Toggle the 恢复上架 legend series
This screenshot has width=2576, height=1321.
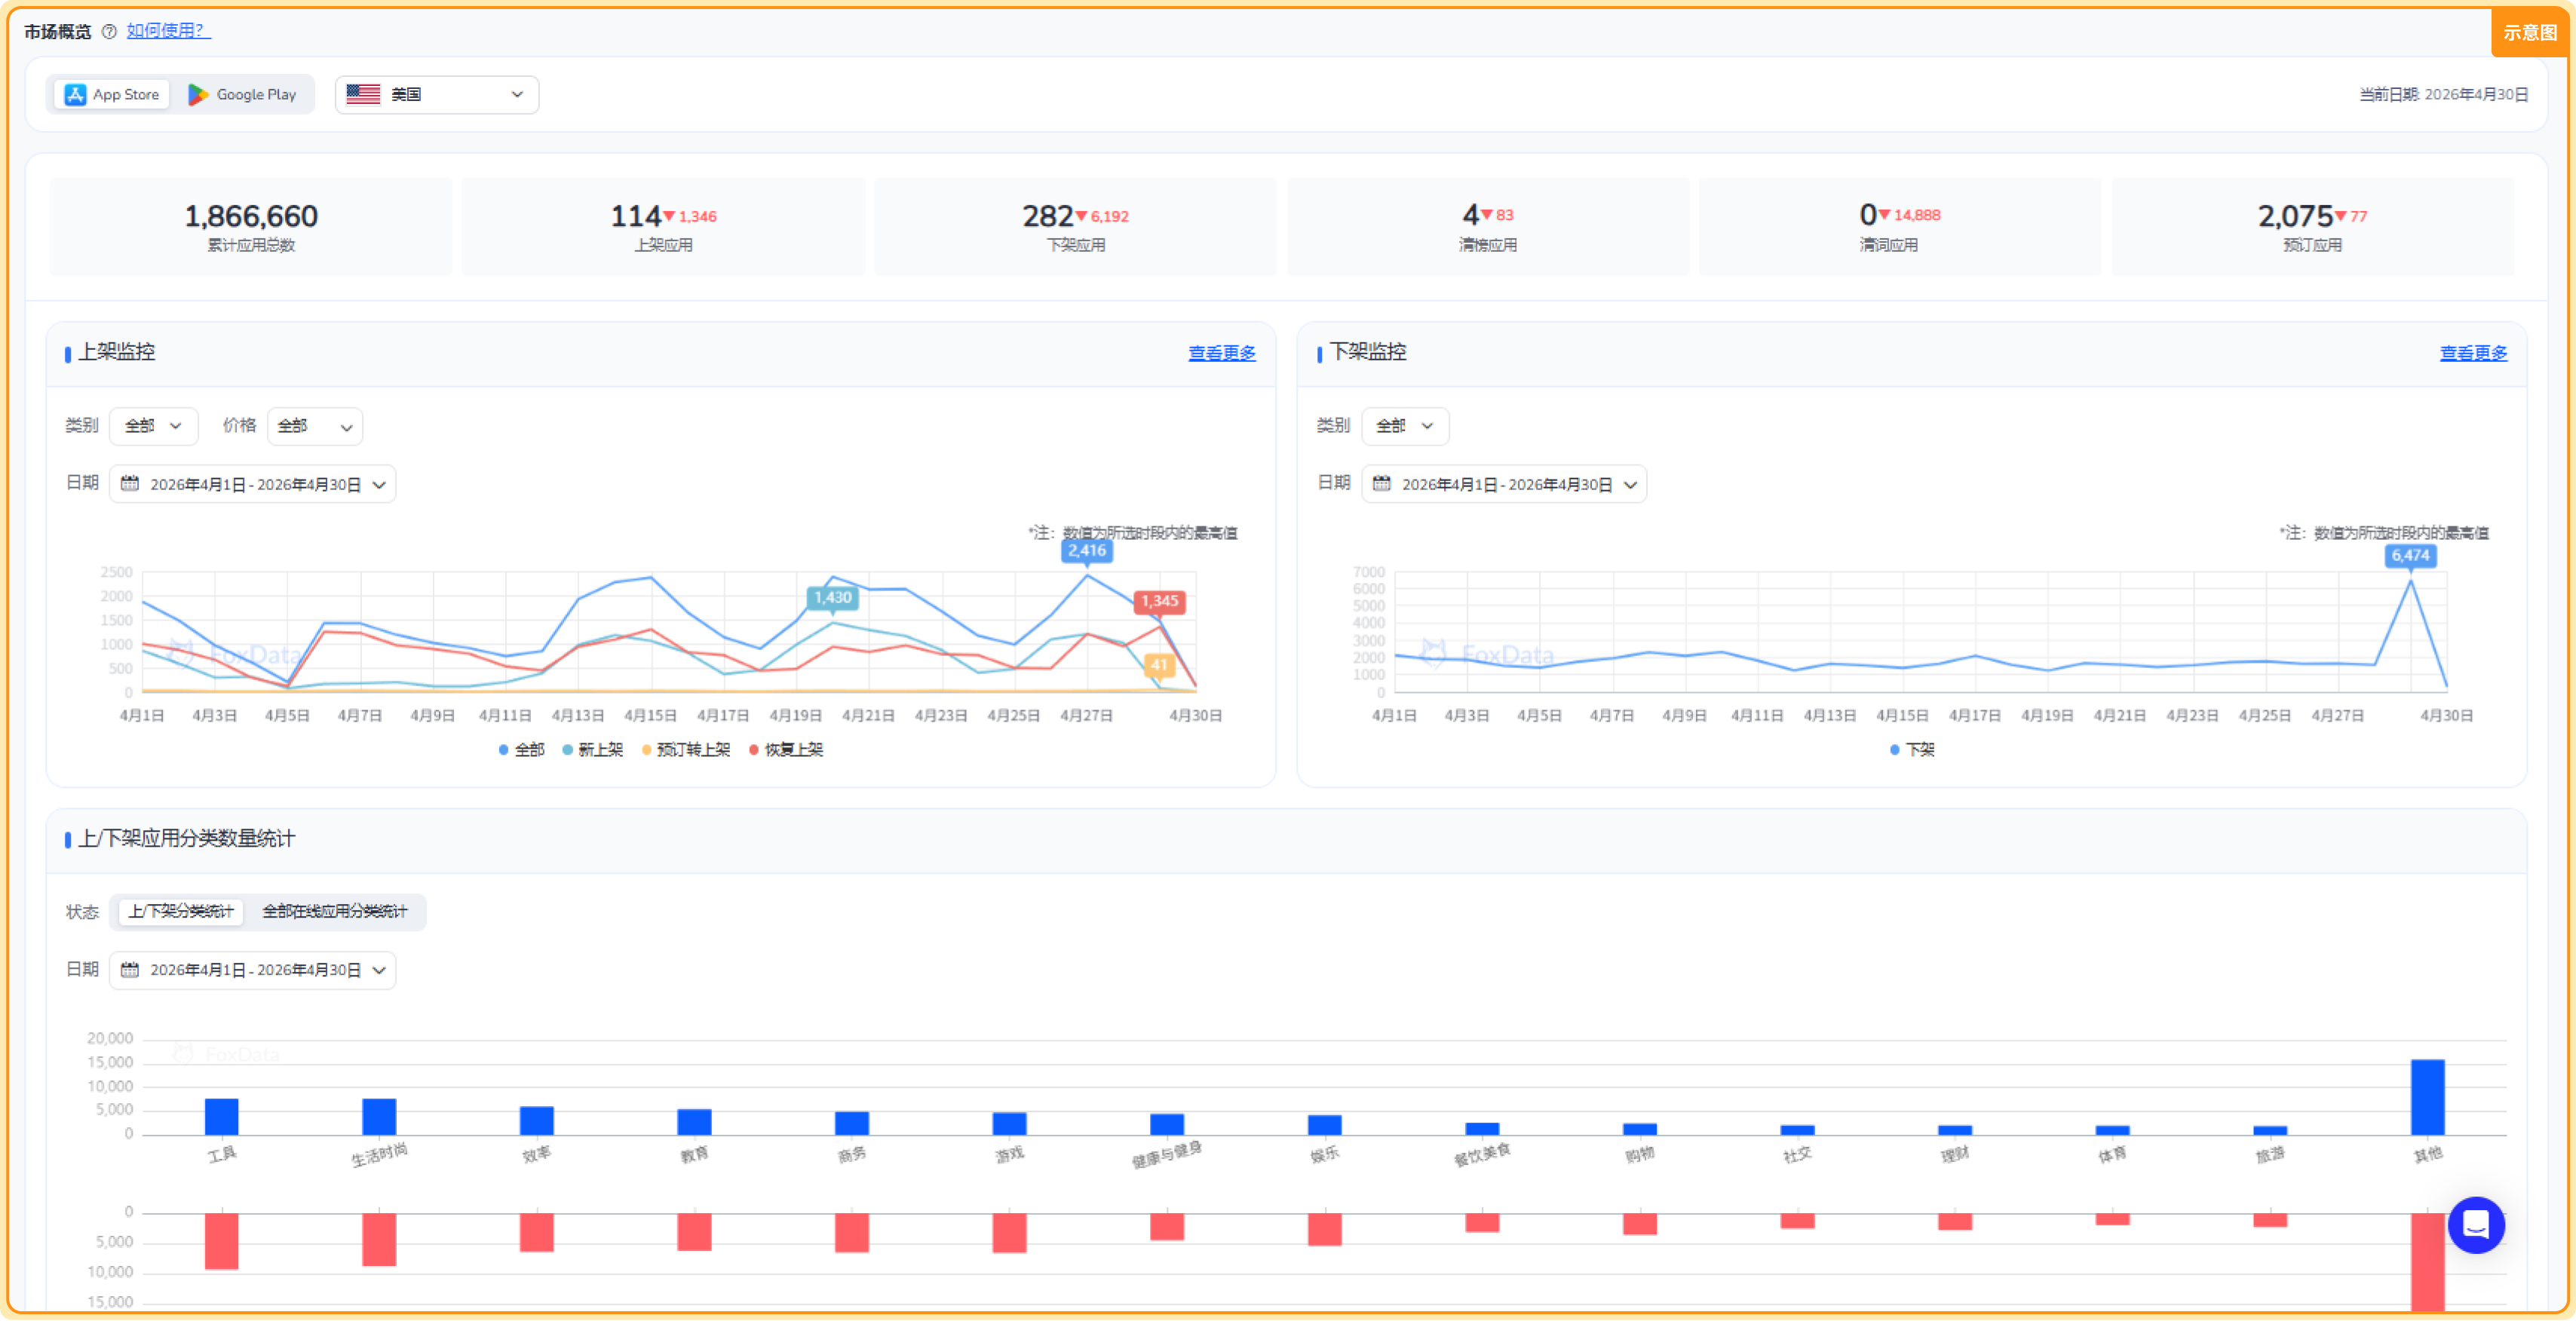786,750
